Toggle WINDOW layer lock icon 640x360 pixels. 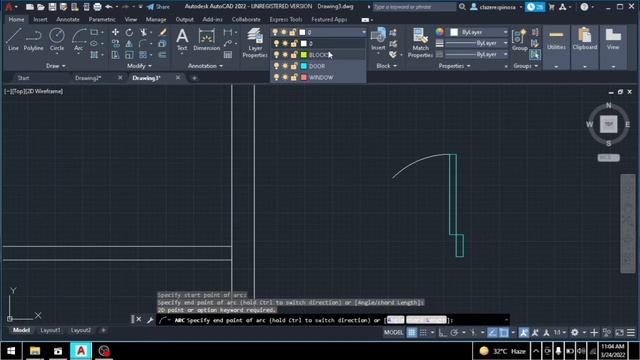[294, 77]
